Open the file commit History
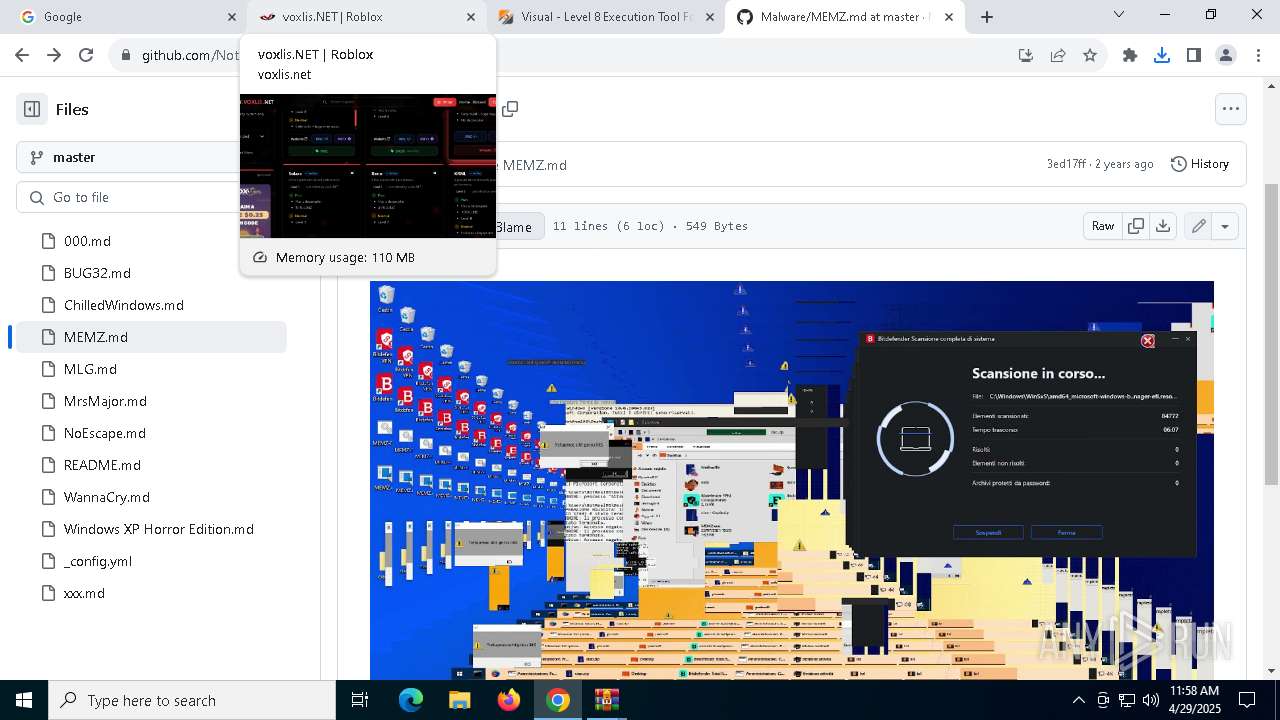 pyautogui.click(x=1200, y=164)
